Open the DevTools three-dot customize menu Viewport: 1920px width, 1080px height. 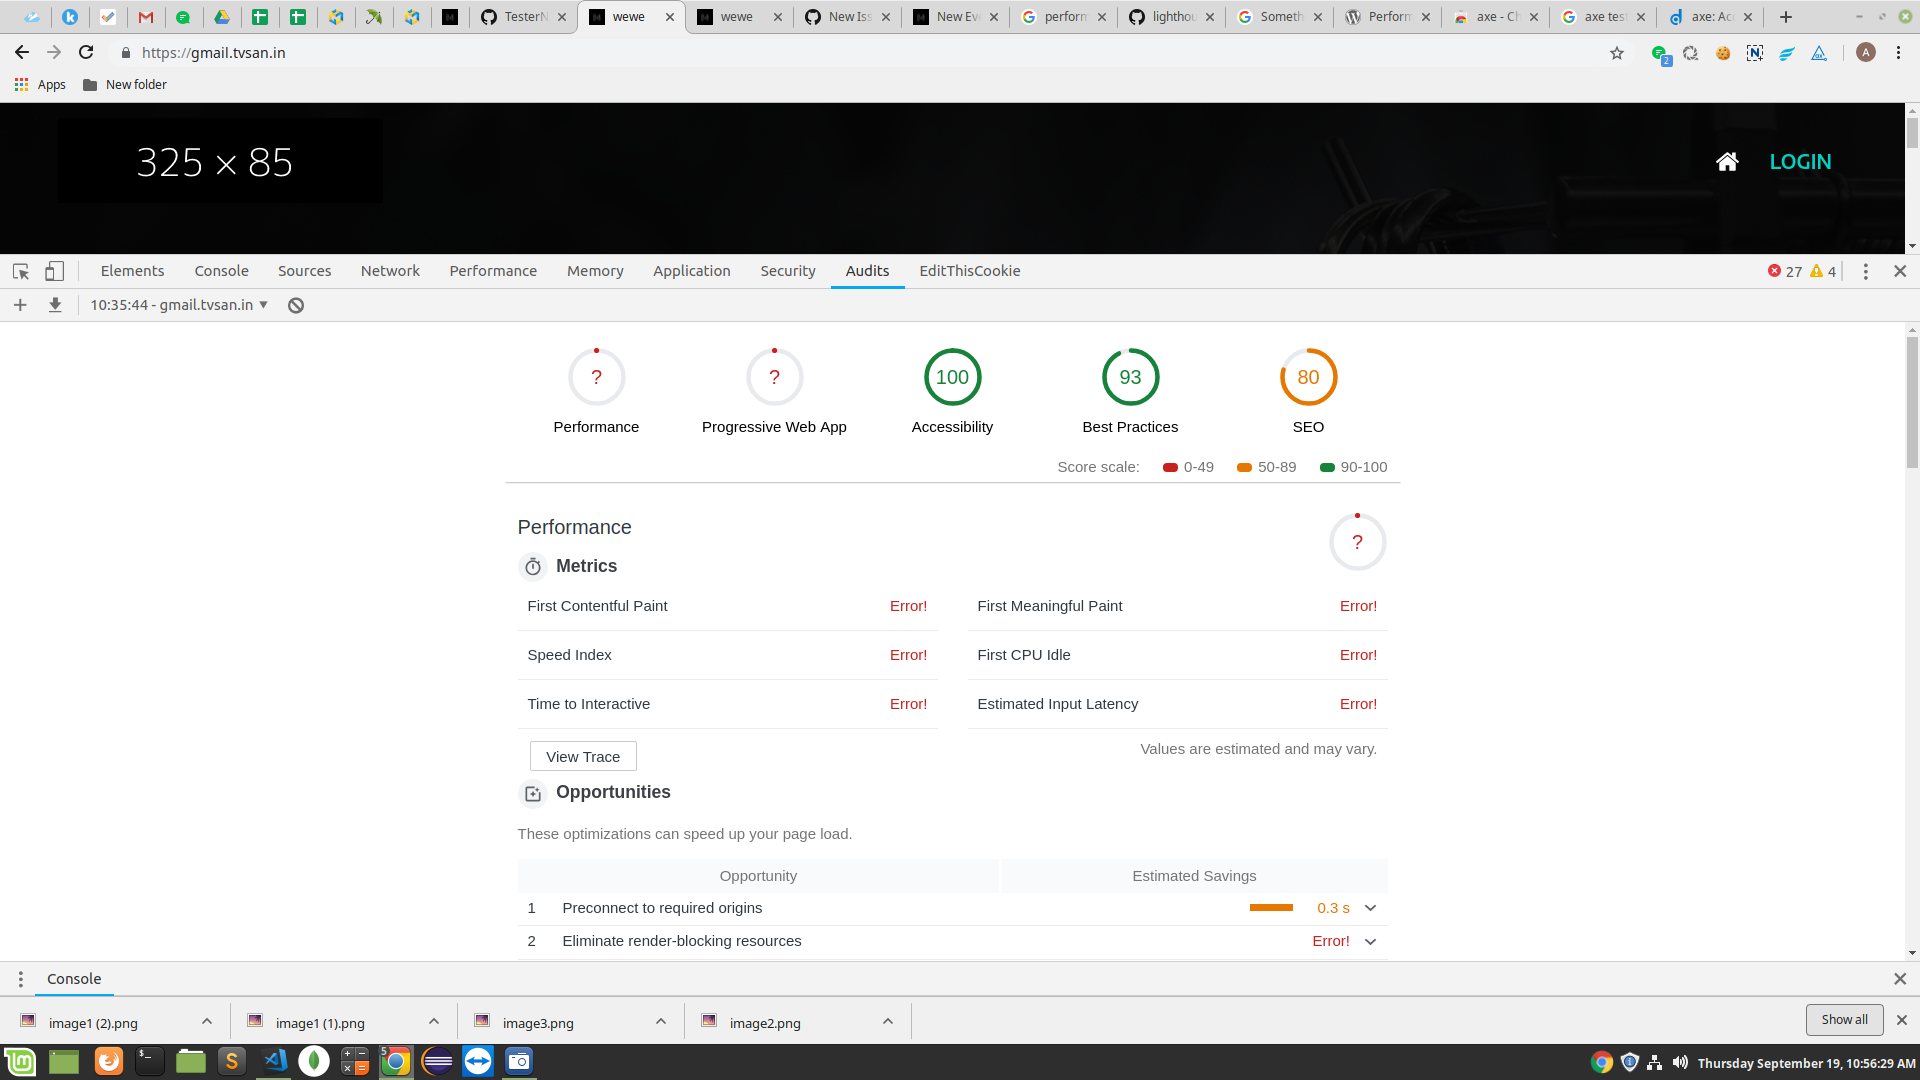tap(1865, 271)
